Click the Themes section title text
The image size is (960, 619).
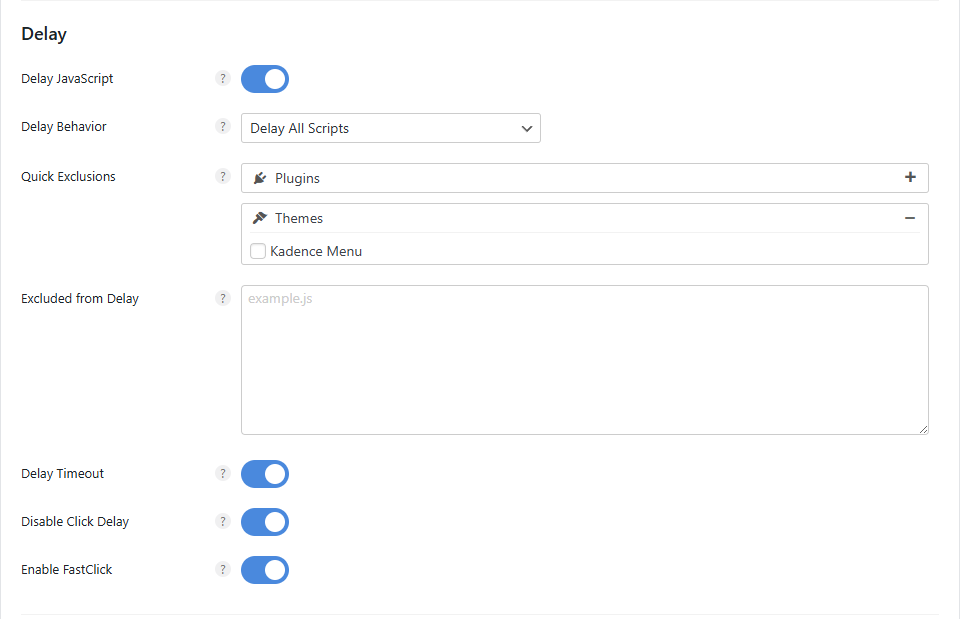[x=299, y=218]
